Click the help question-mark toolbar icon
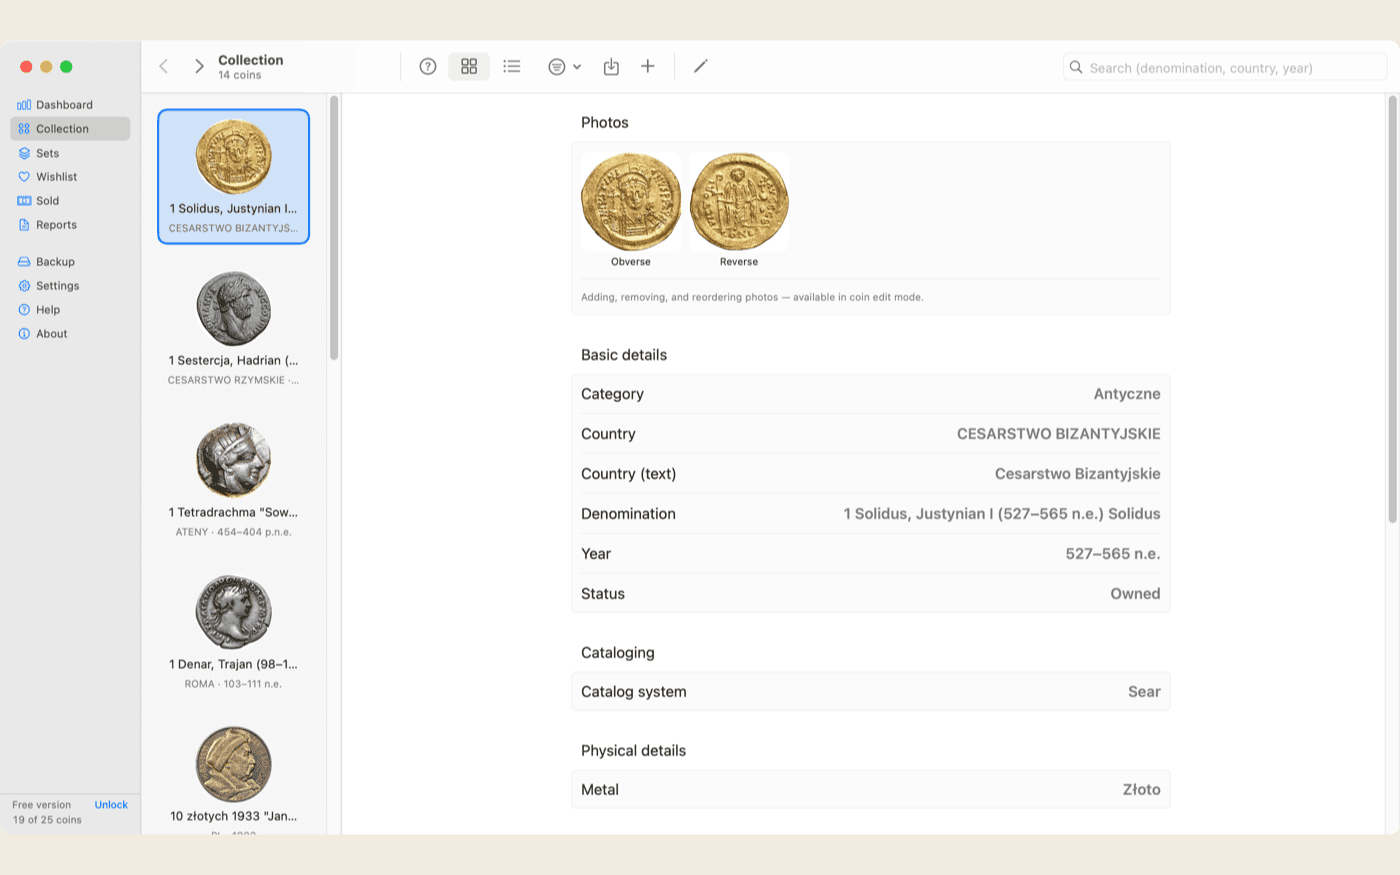1400x875 pixels. [x=428, y=66]
